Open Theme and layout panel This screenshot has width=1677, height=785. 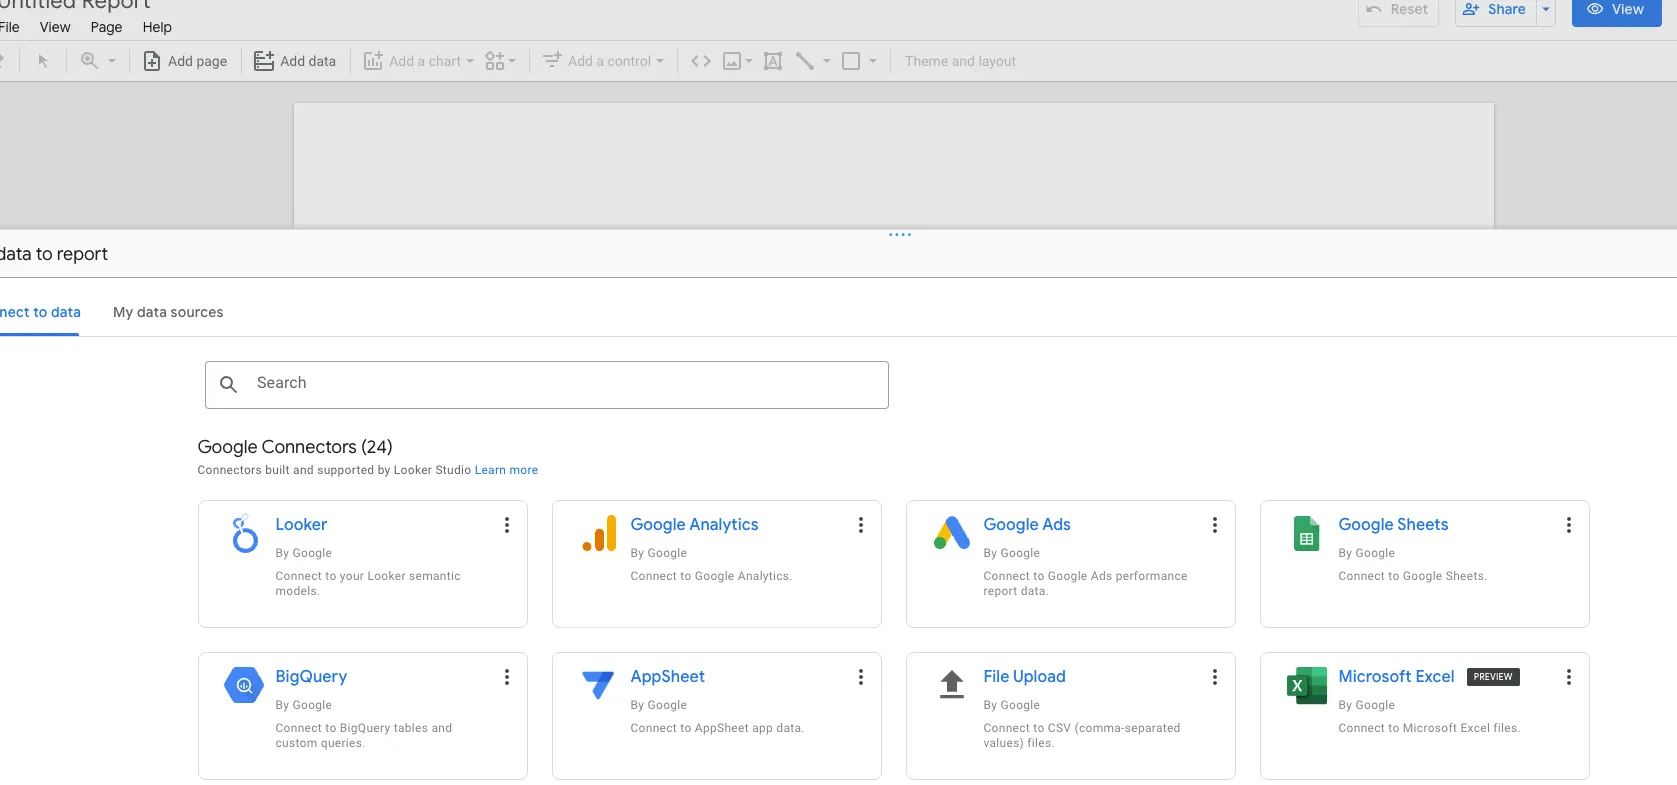tap(960, 61)
